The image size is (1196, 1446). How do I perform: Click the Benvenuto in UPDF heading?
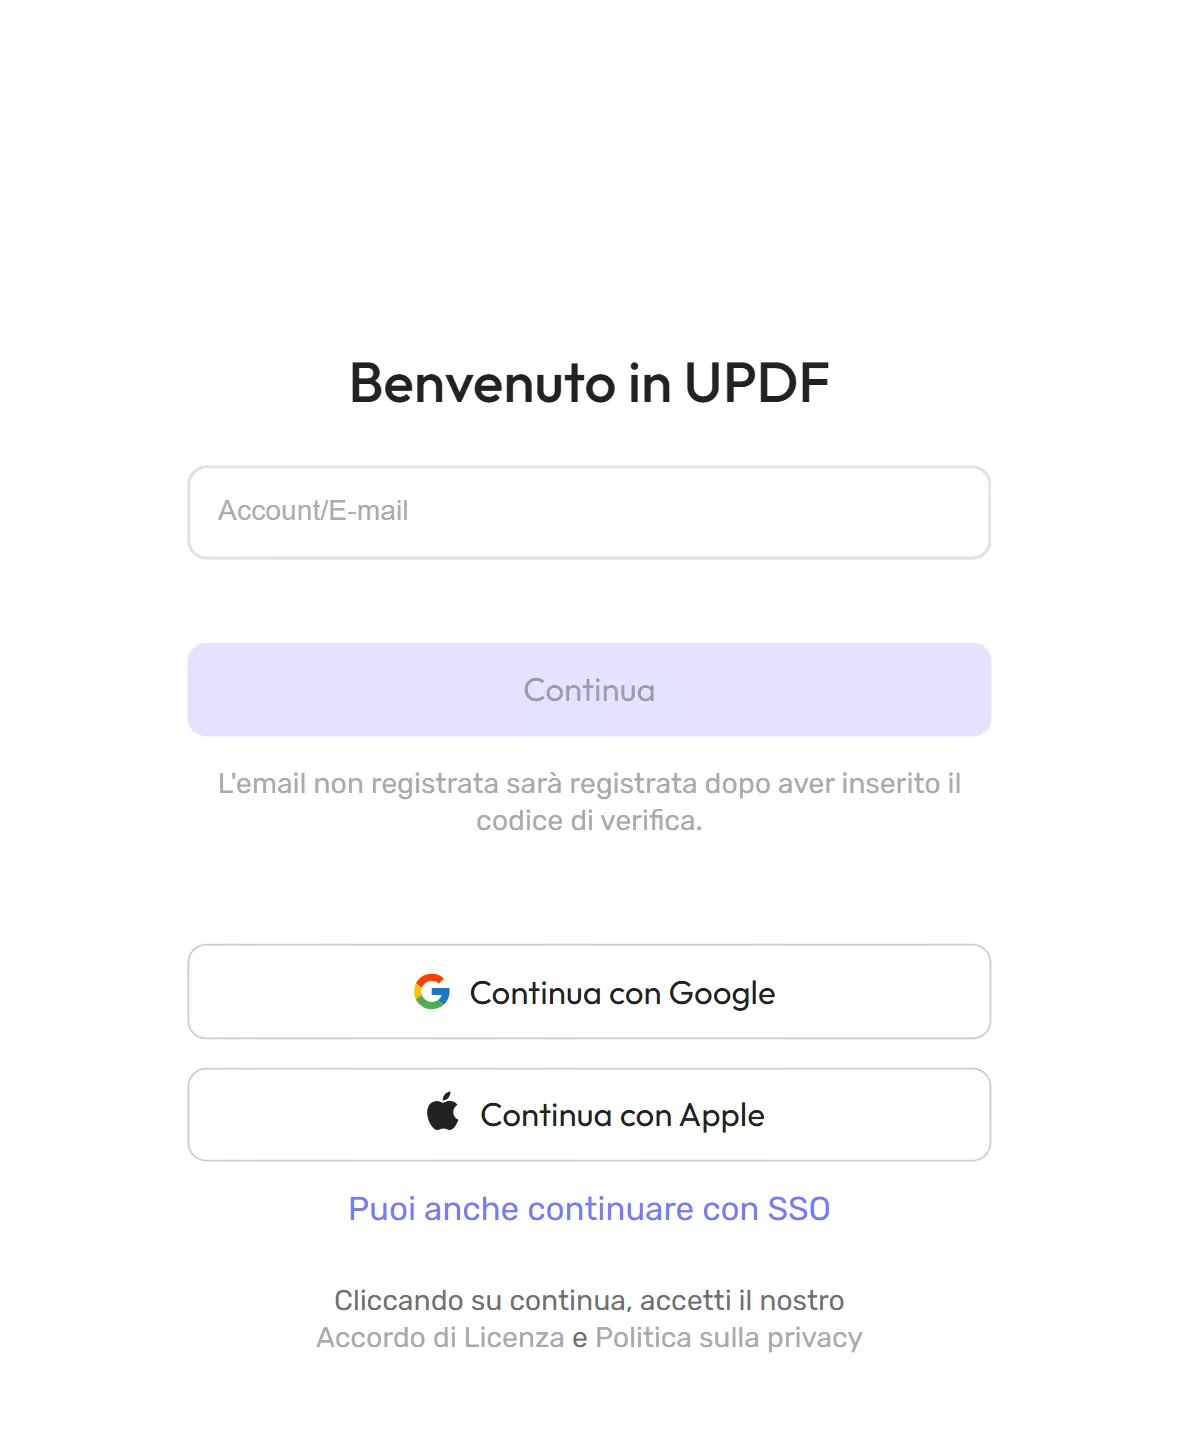tap(589, 383)
